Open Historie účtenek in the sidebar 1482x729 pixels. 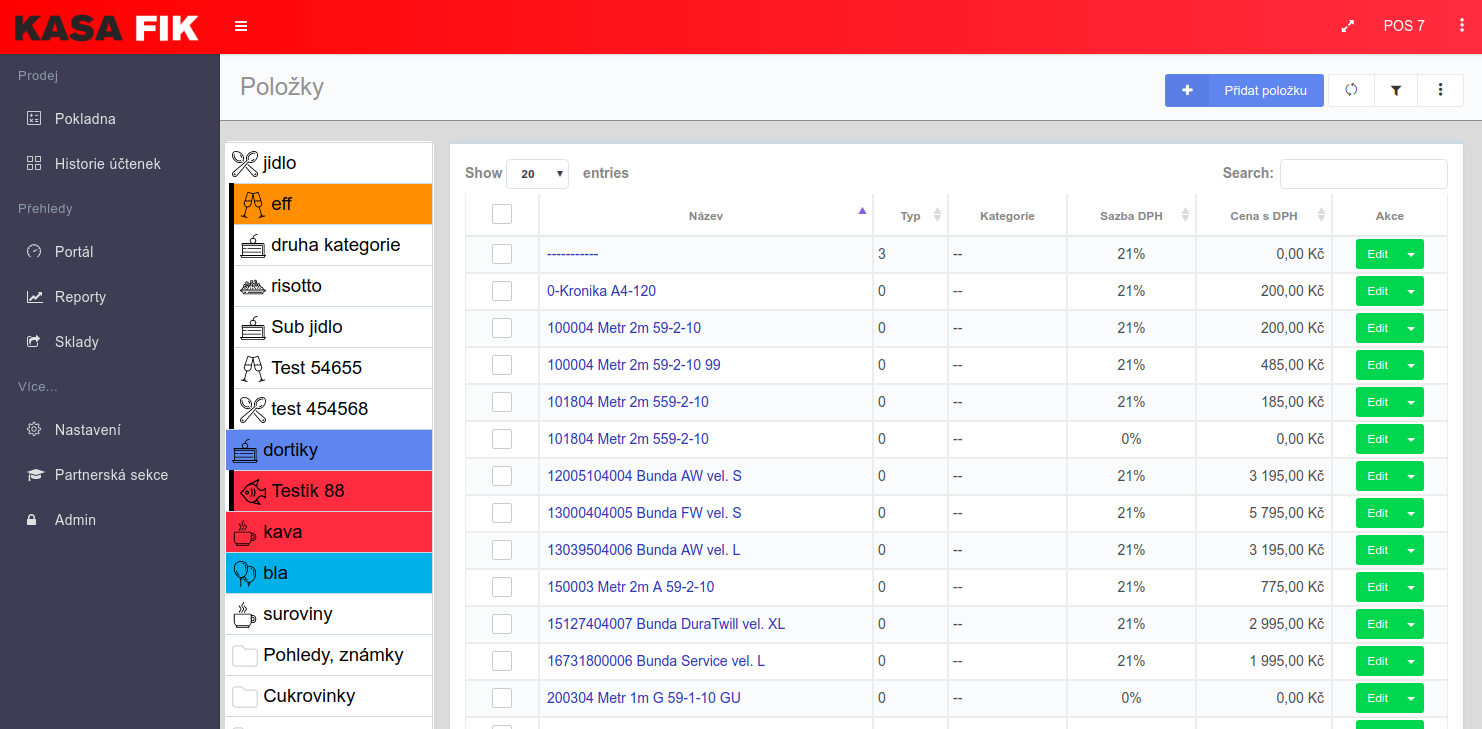pyautogui.click(x=110, y=163)
